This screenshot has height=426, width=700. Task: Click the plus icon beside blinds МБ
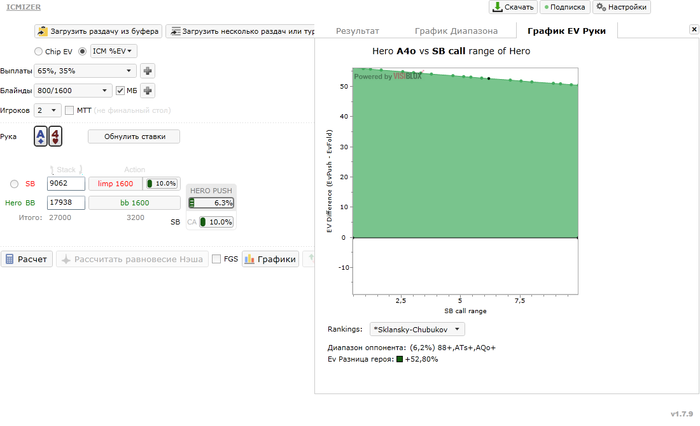148,91
